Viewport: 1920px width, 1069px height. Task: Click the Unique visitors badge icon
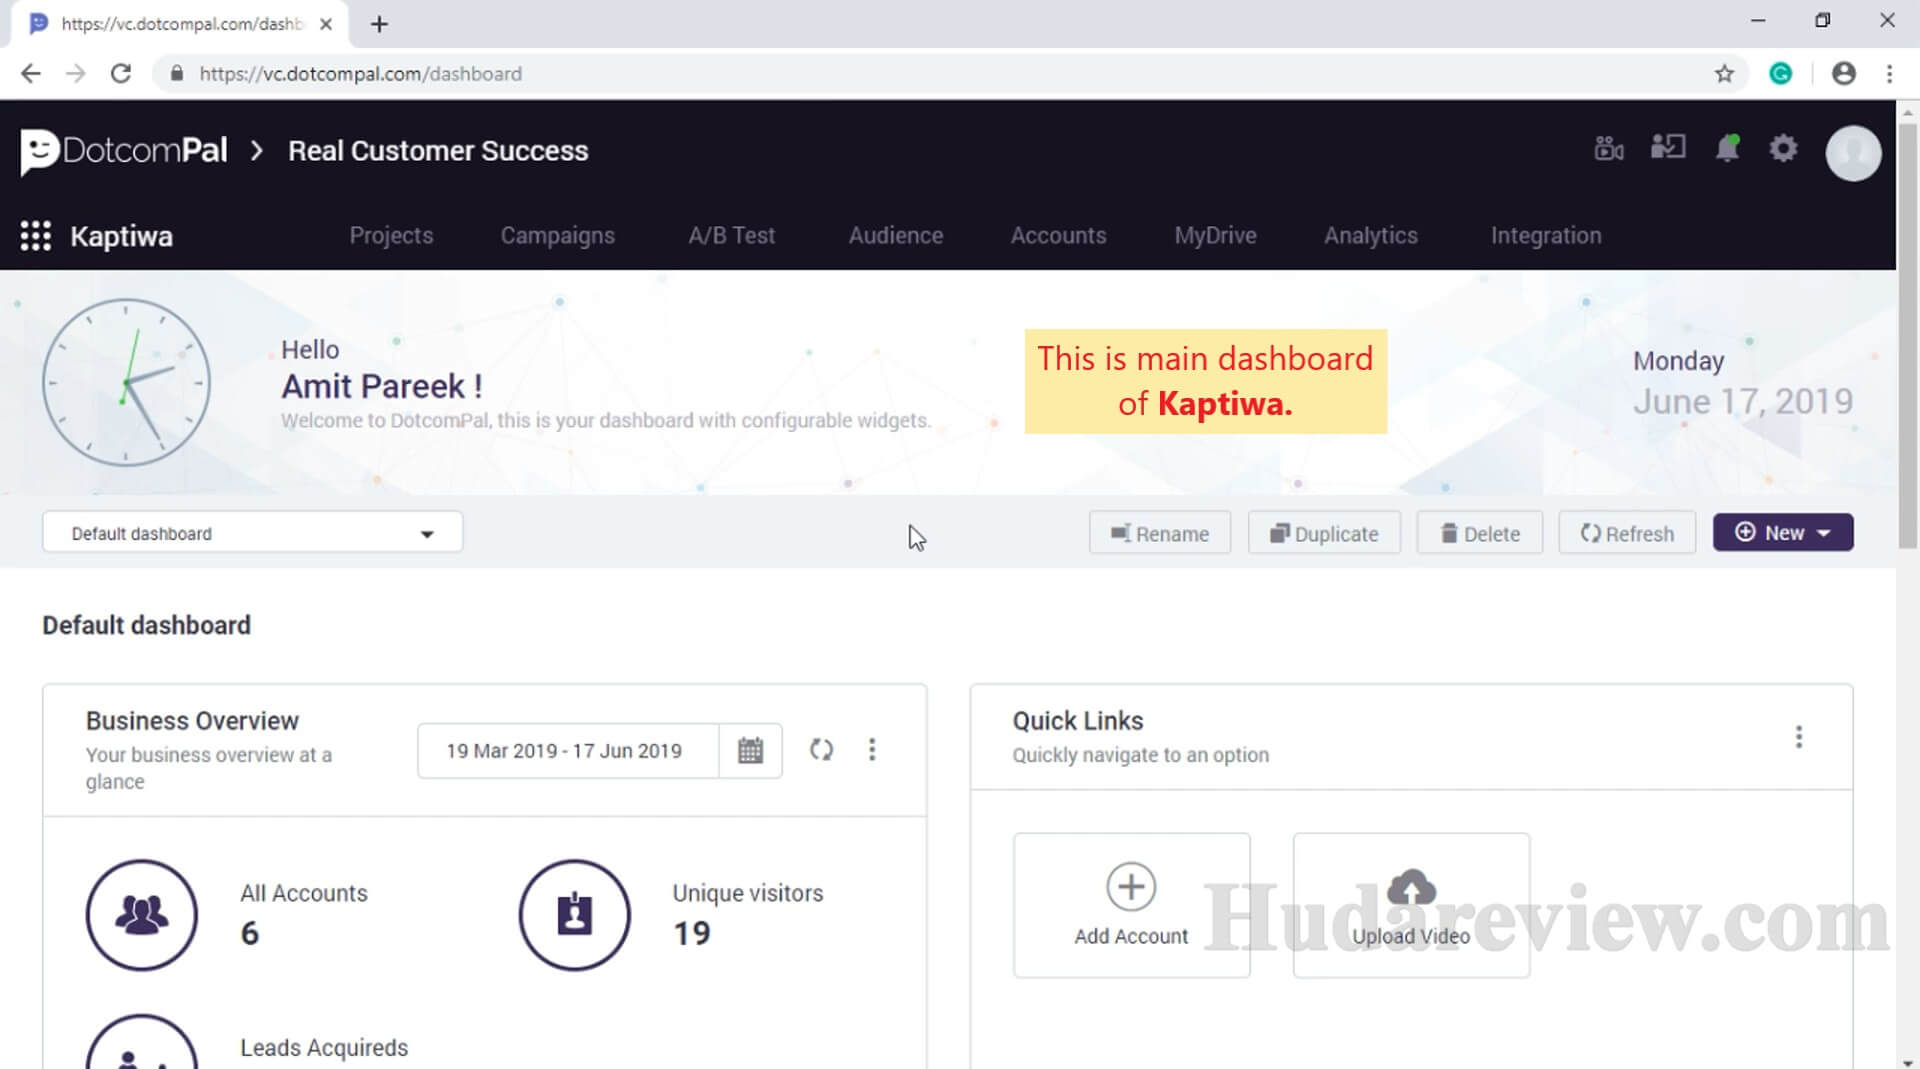(x=575, y=915)
